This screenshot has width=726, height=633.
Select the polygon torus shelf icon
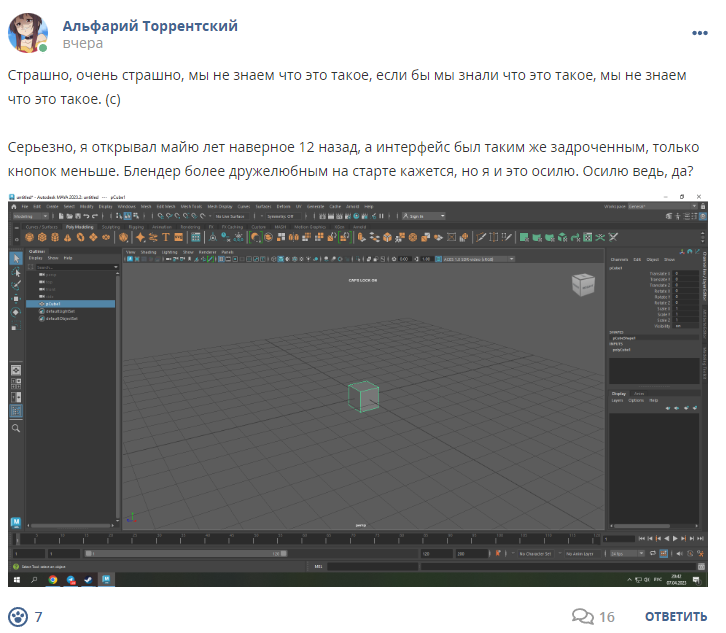coord(81,238)
